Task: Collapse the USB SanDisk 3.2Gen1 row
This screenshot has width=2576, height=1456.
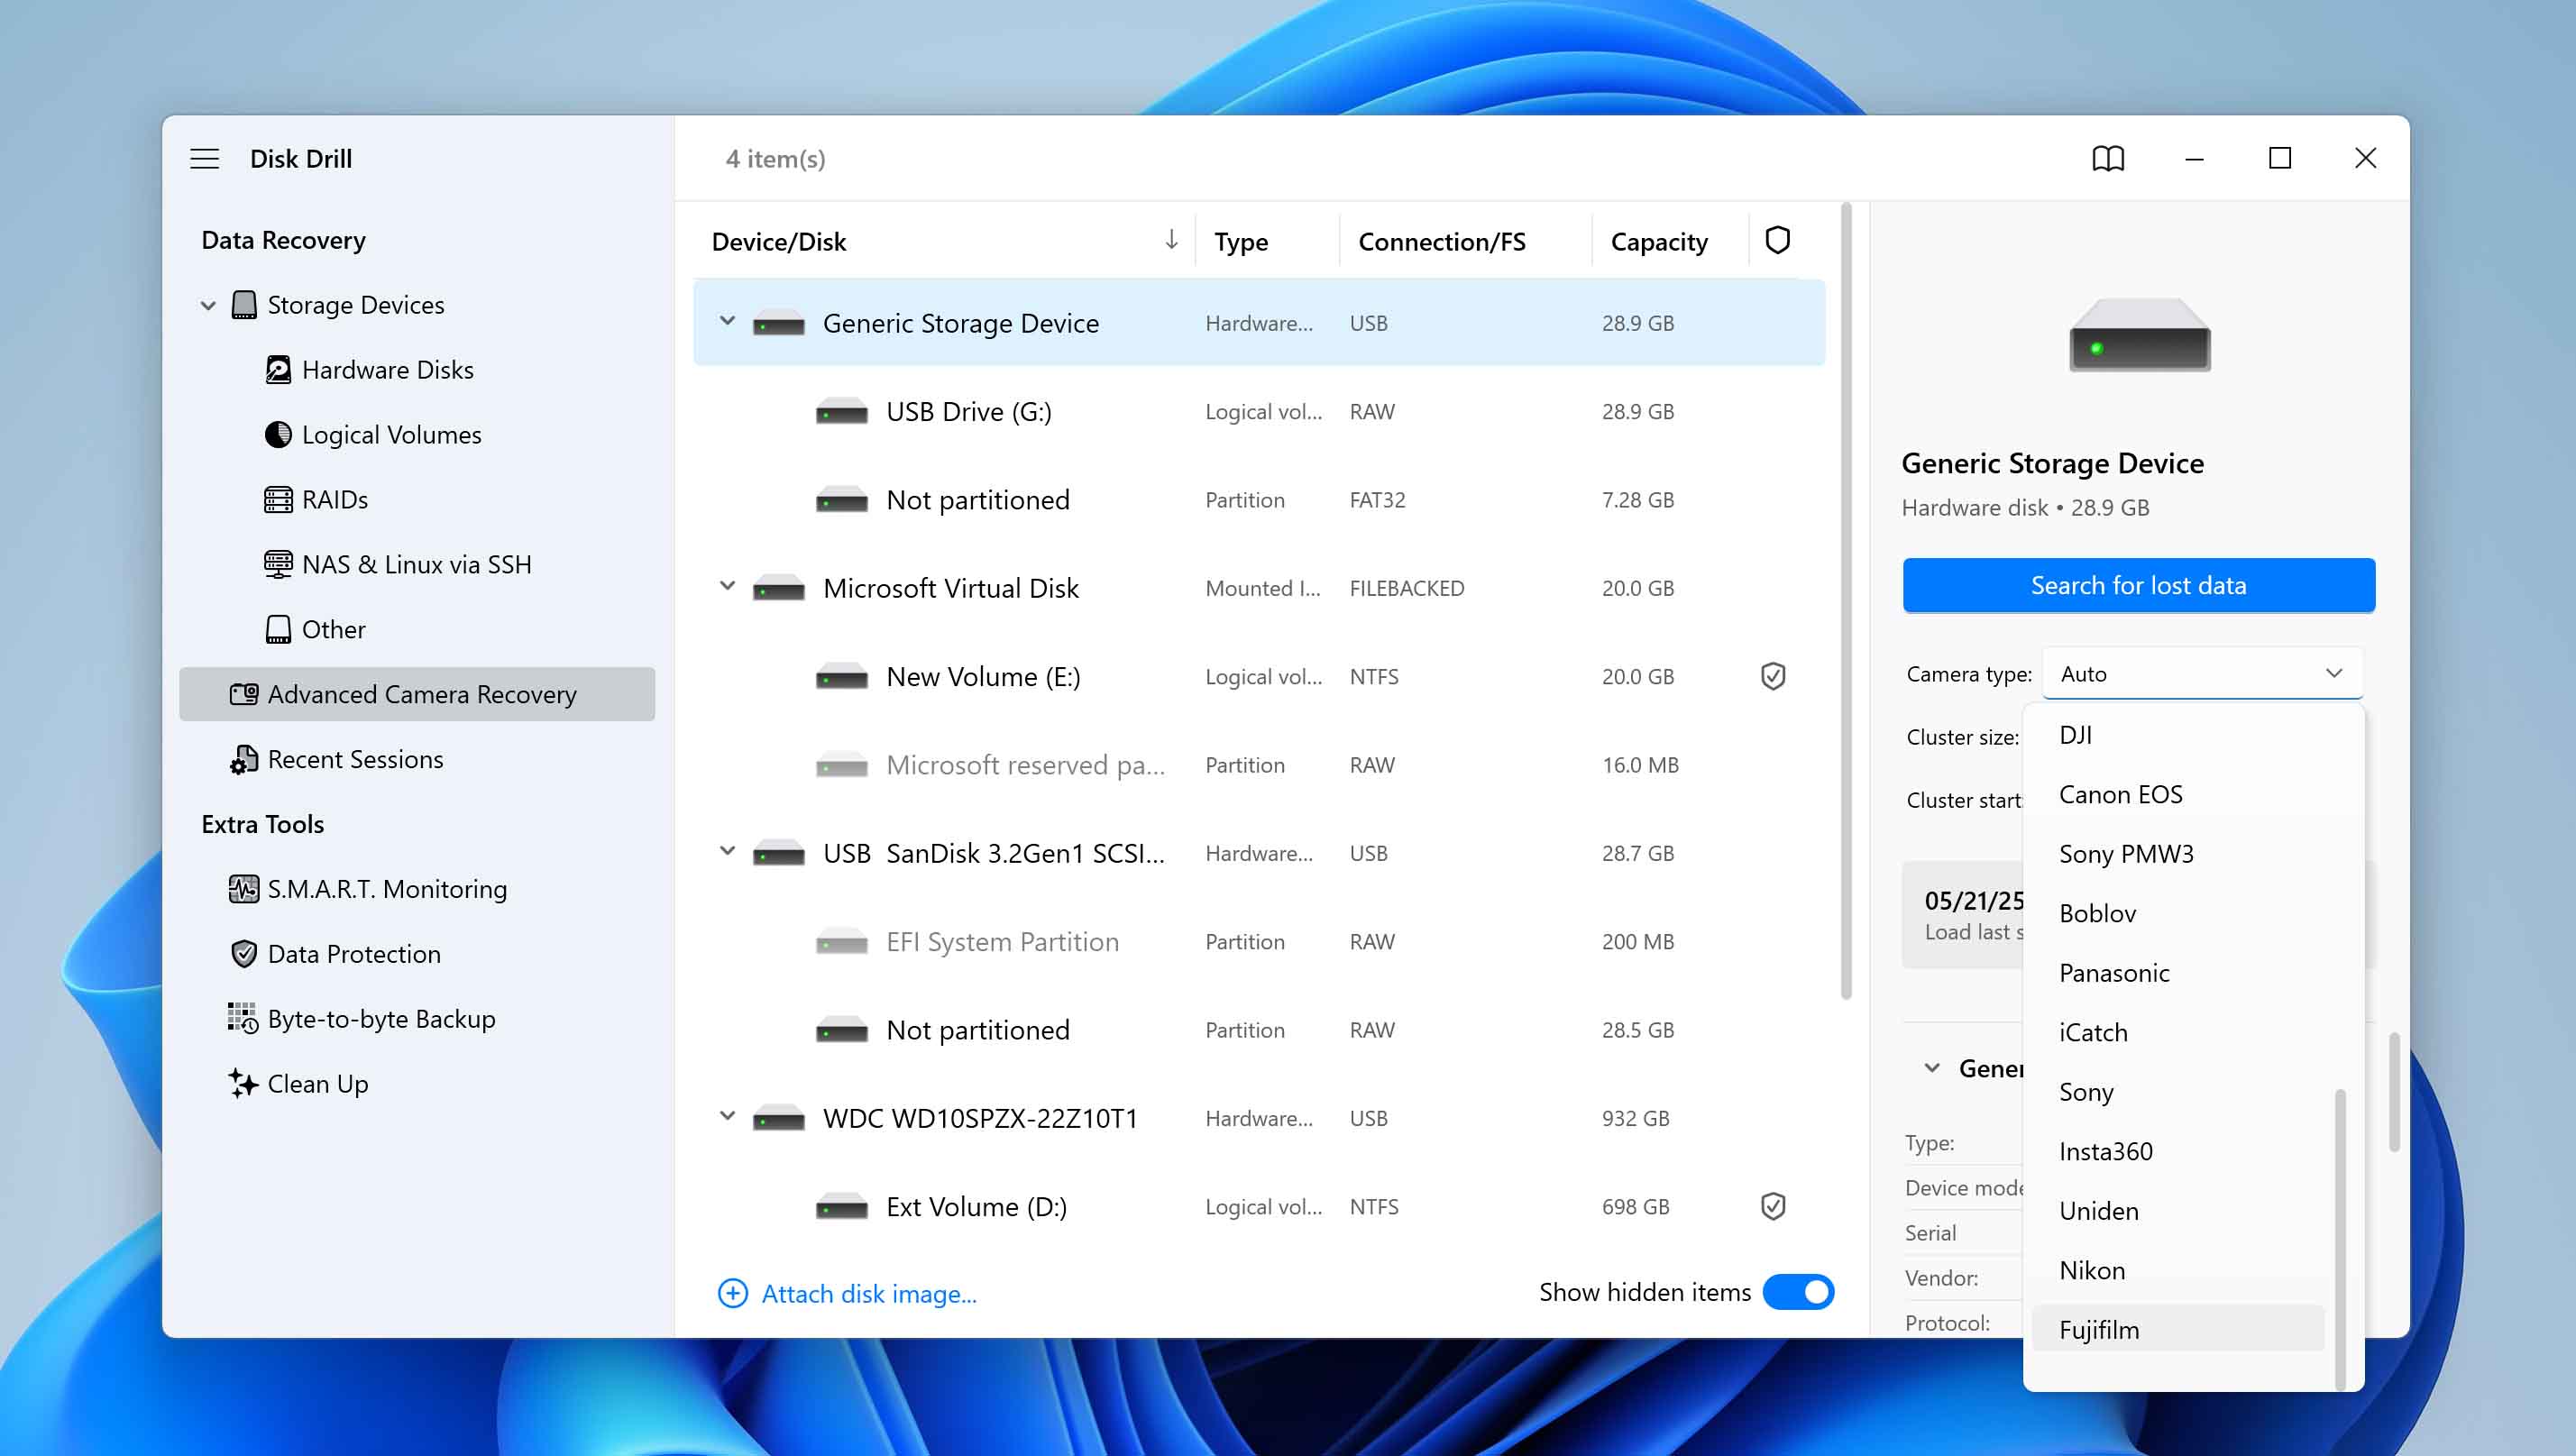Action: tap(728, 852)
